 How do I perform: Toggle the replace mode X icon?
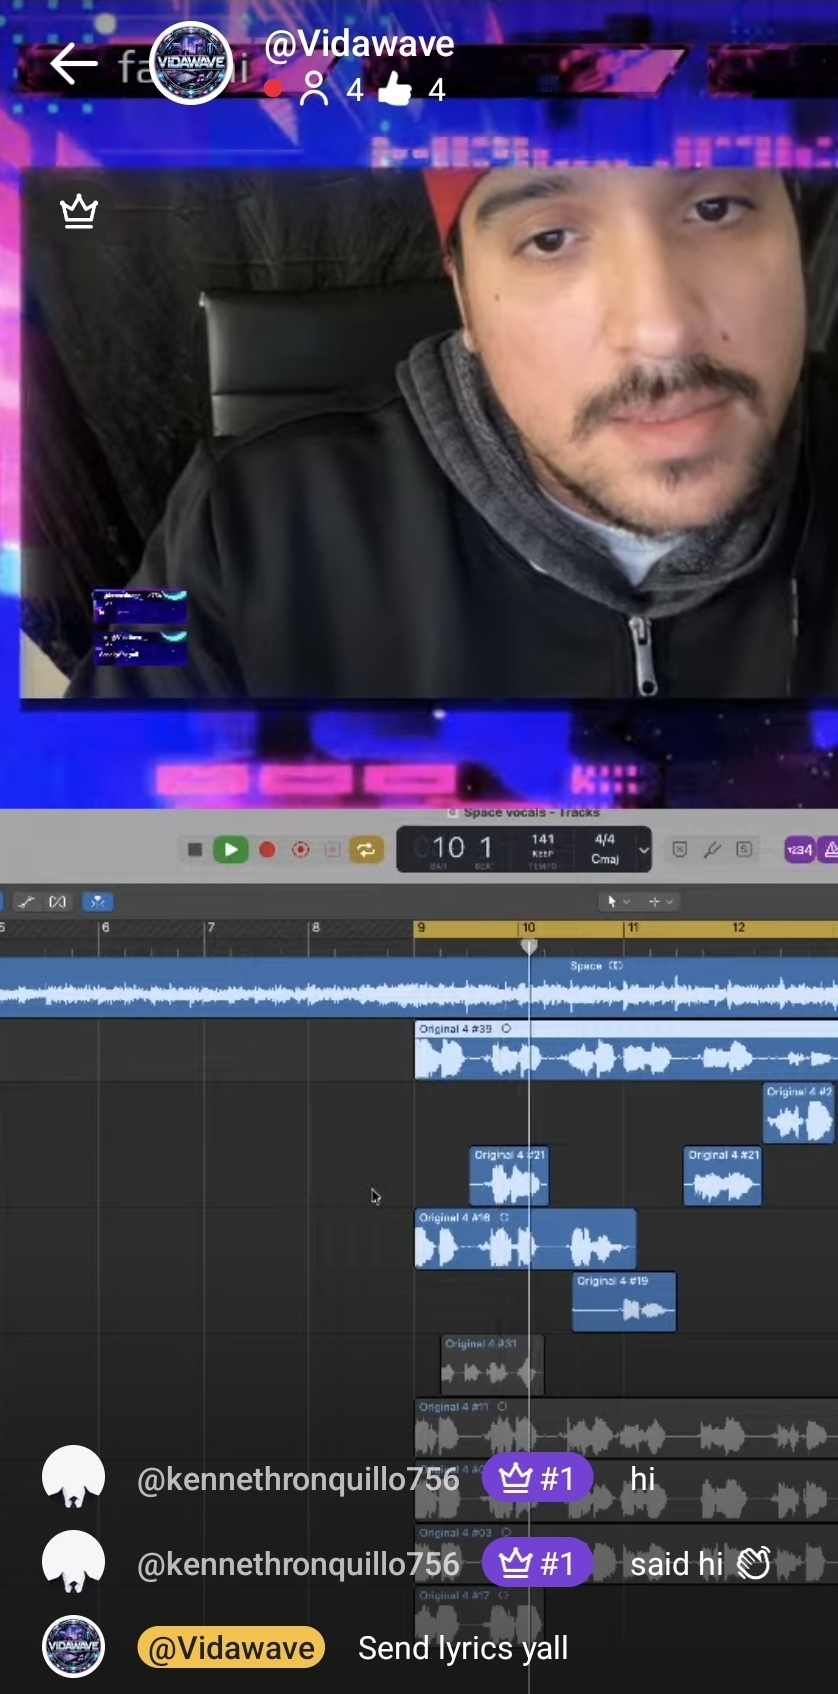point(680,850)
